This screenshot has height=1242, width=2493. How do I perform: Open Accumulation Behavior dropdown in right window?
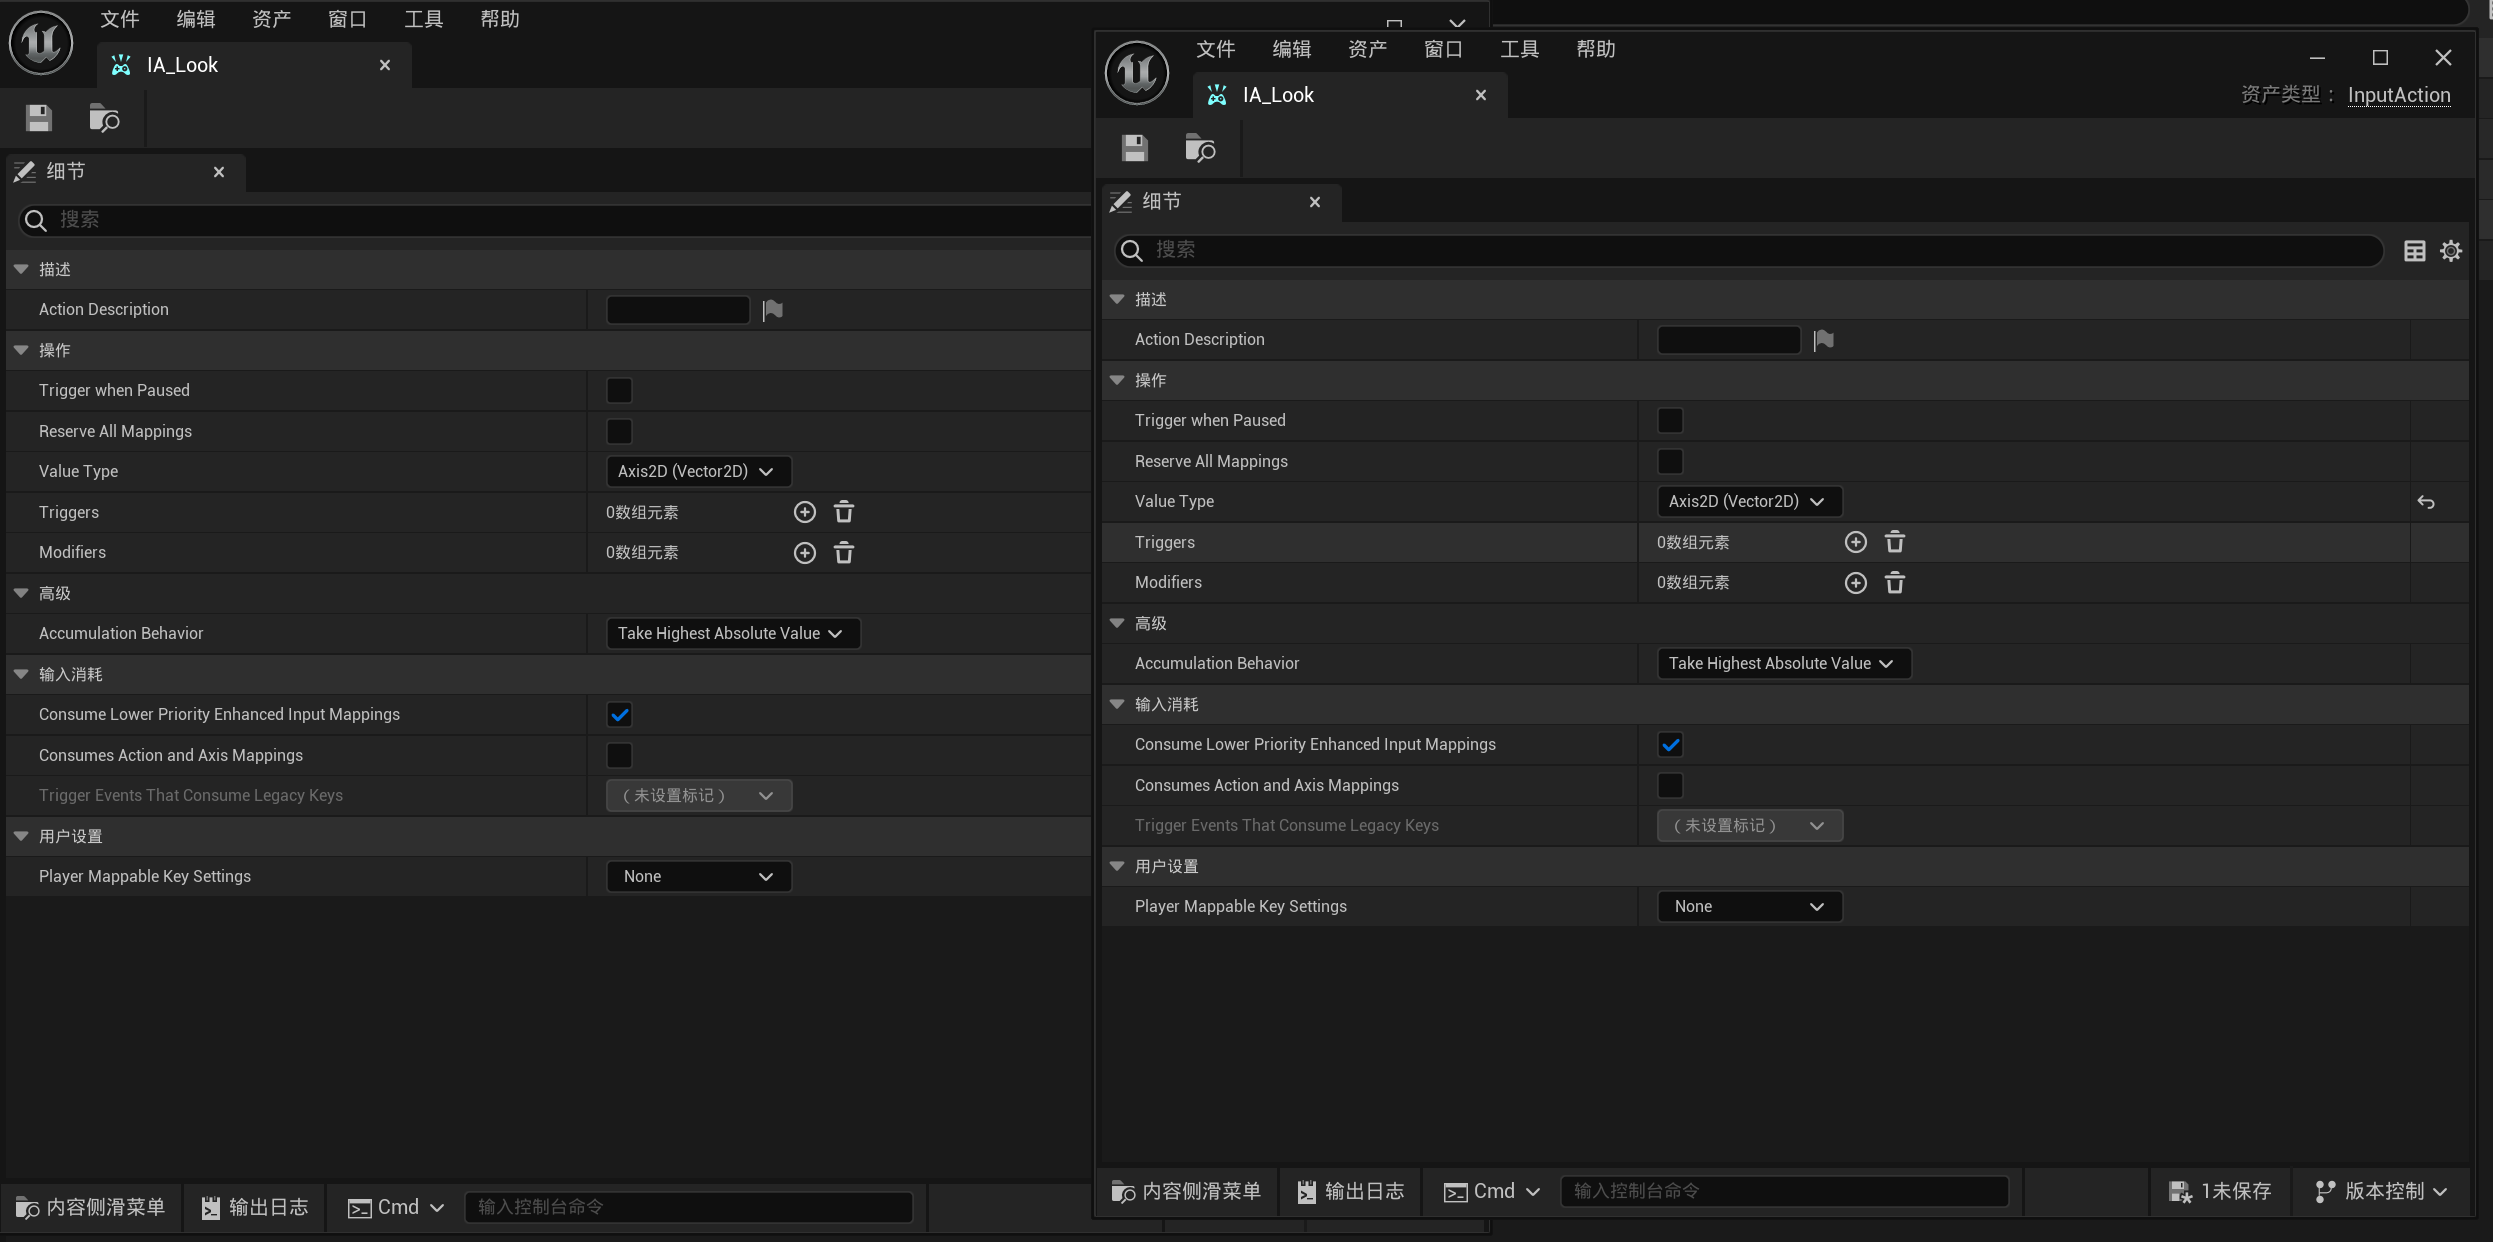(1783, 664)
